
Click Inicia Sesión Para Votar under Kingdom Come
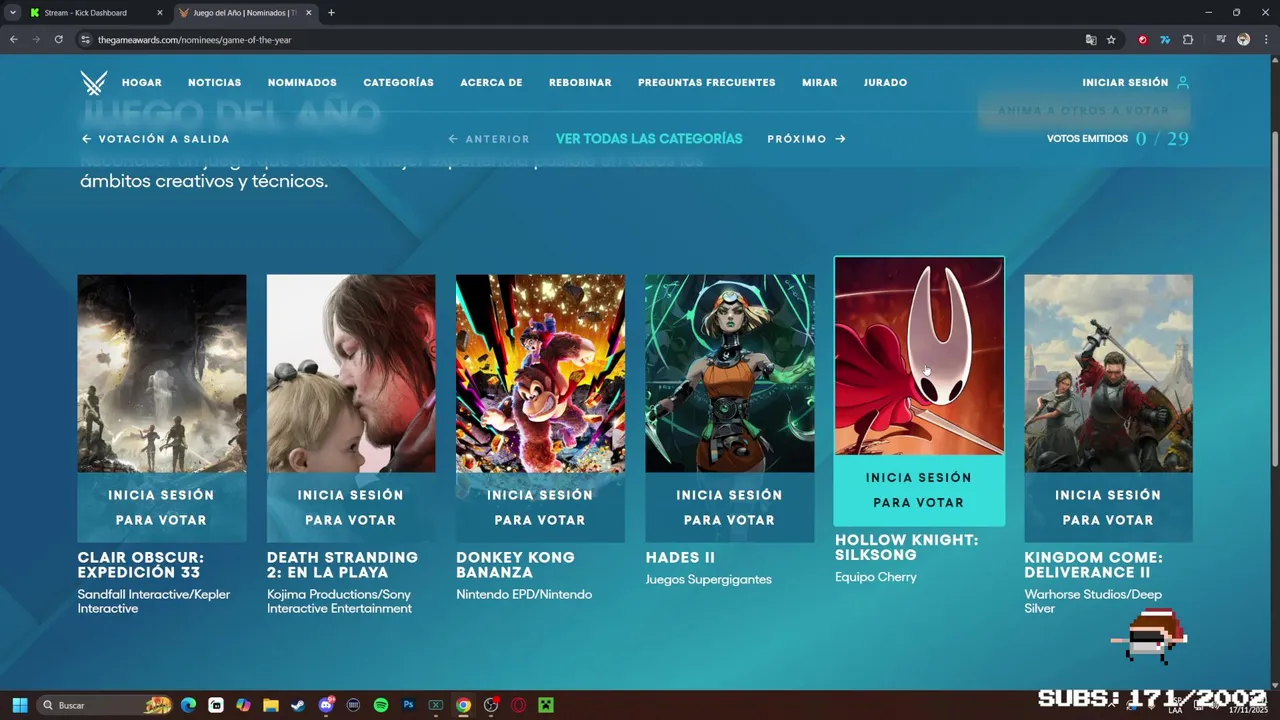1108,507
